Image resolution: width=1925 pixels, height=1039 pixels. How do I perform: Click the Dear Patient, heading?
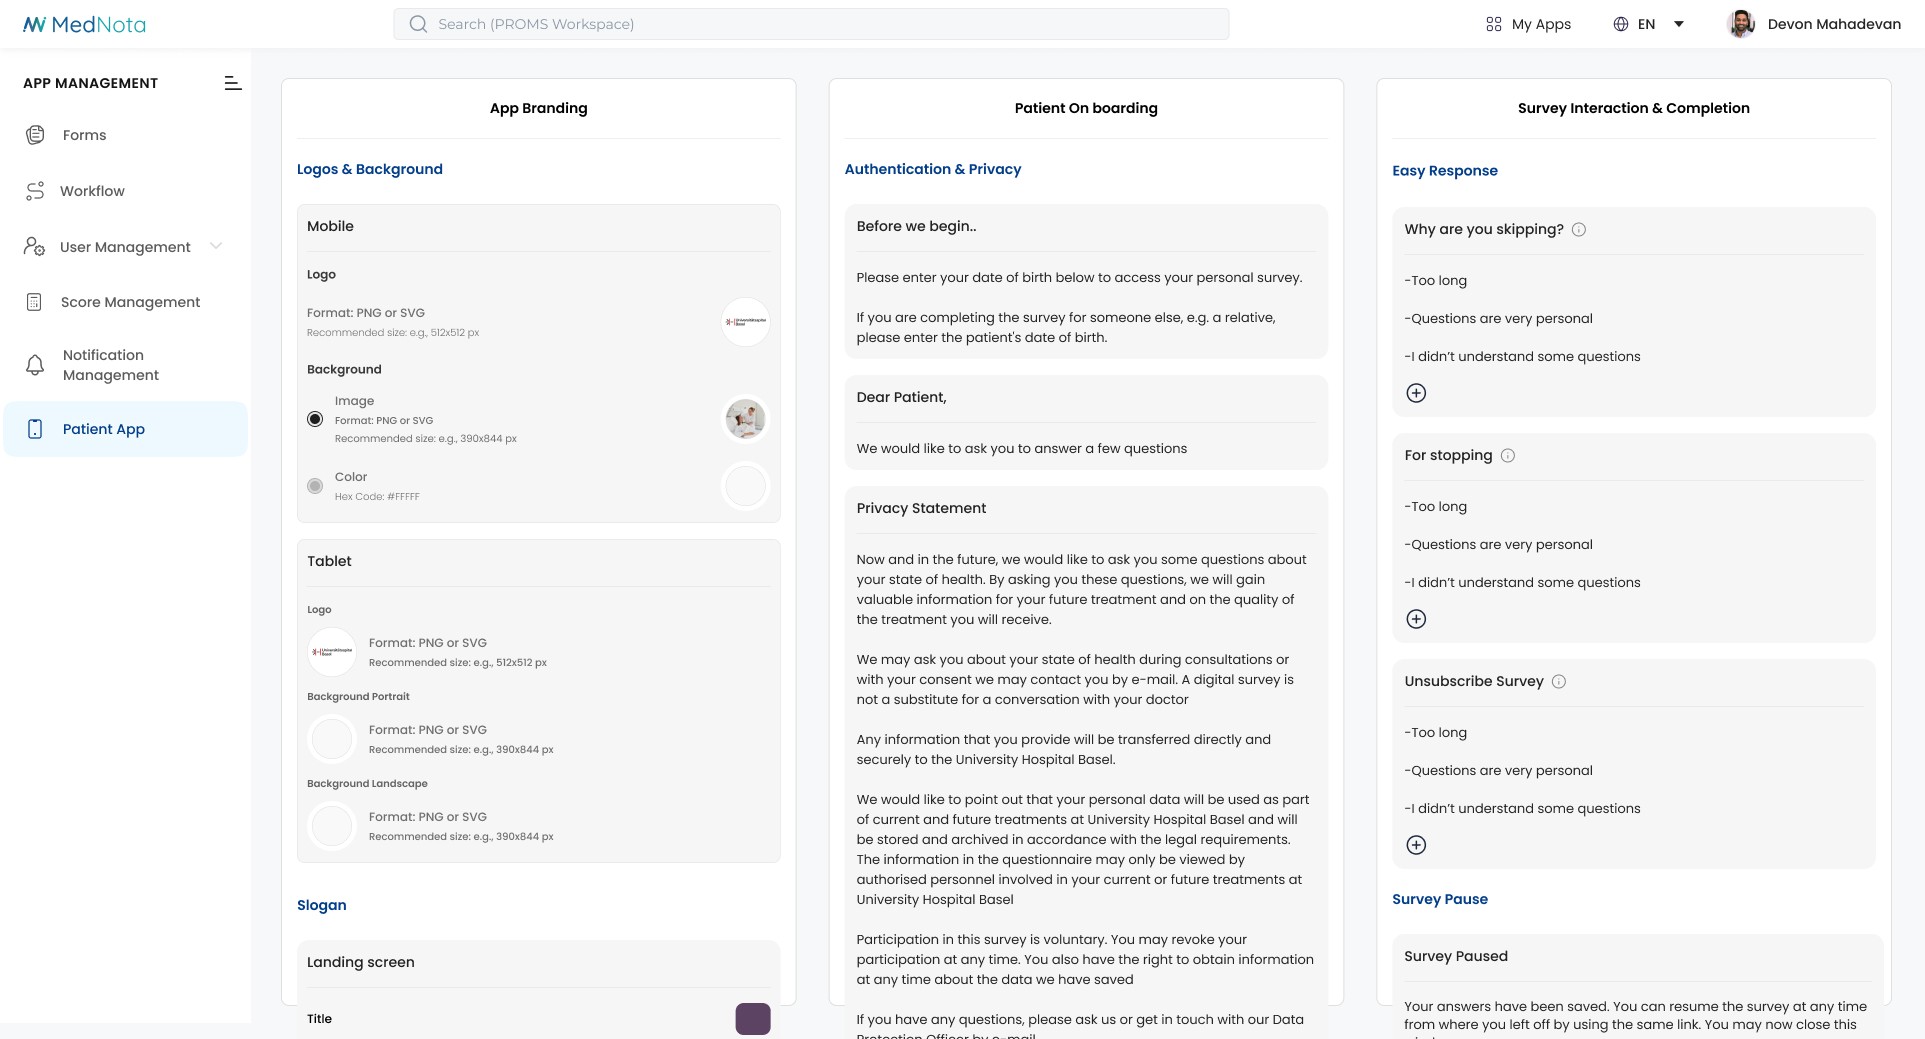pos(902,397)
